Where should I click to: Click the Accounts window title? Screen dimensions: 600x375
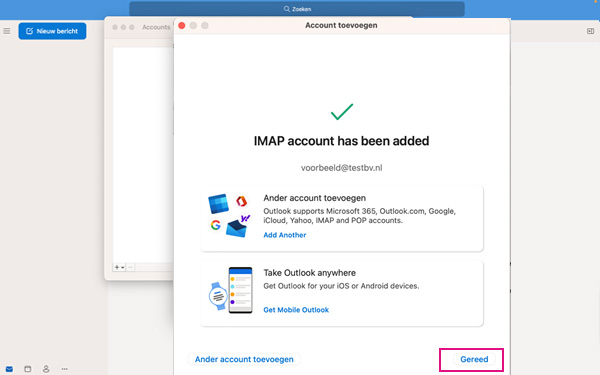[156, 27]
